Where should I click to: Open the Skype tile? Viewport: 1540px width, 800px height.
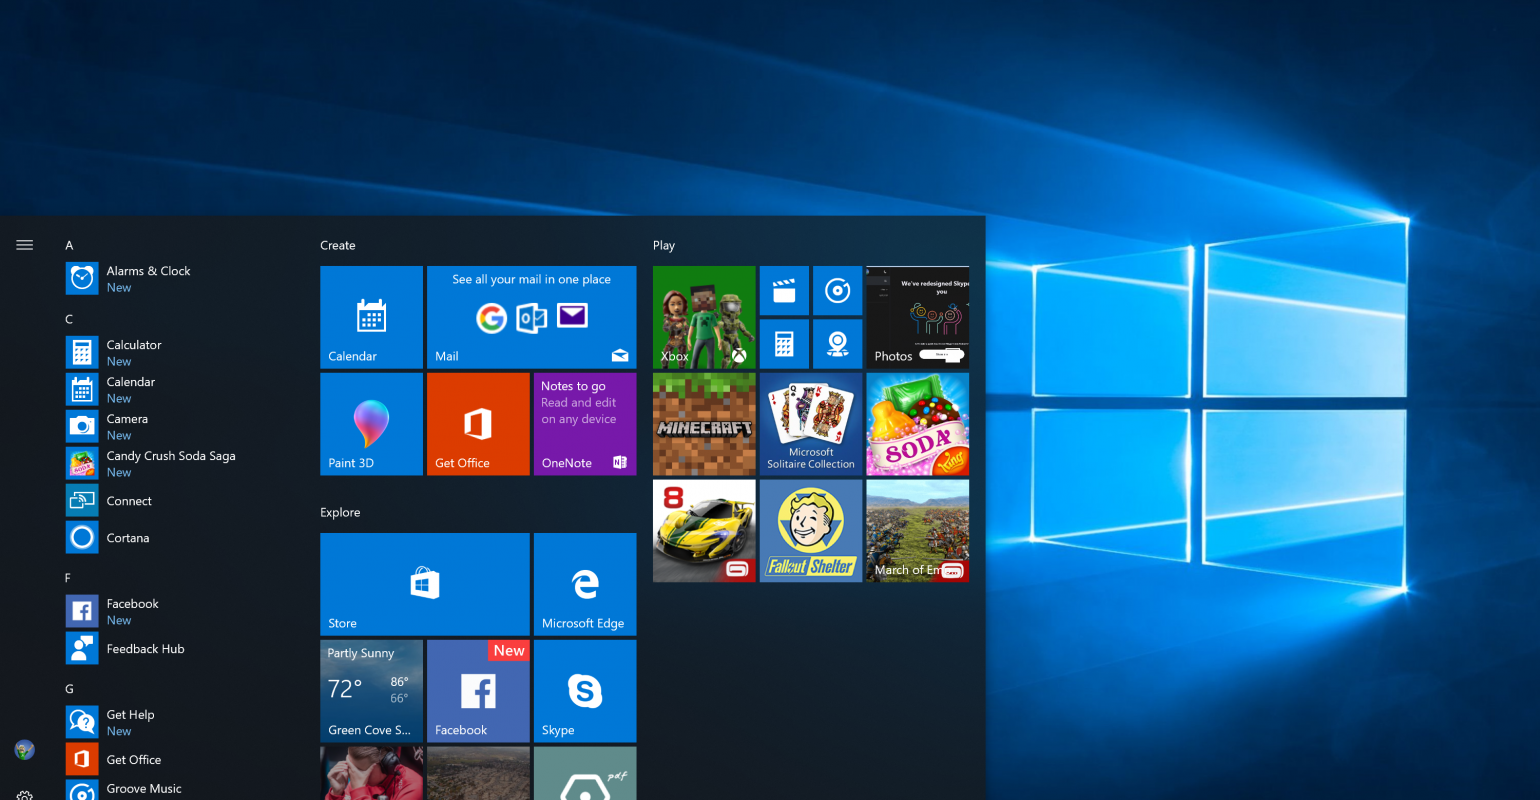[x=585, y=691]
